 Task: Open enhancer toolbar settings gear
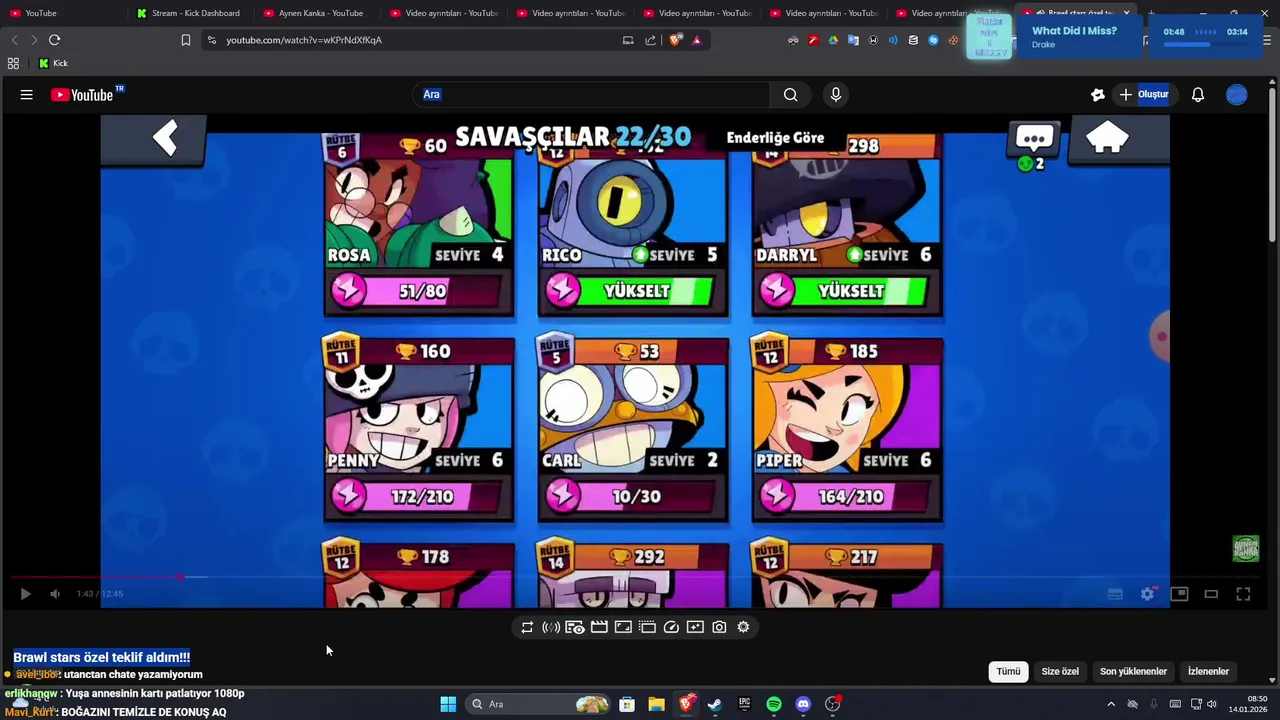point(743,627)
